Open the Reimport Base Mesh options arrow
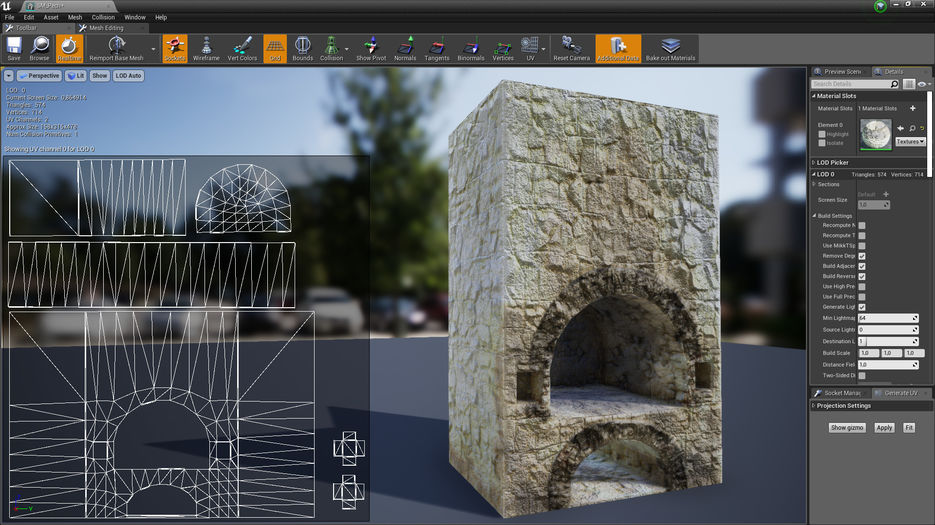This screenshot has width=935, height=525. click(153, 50)
